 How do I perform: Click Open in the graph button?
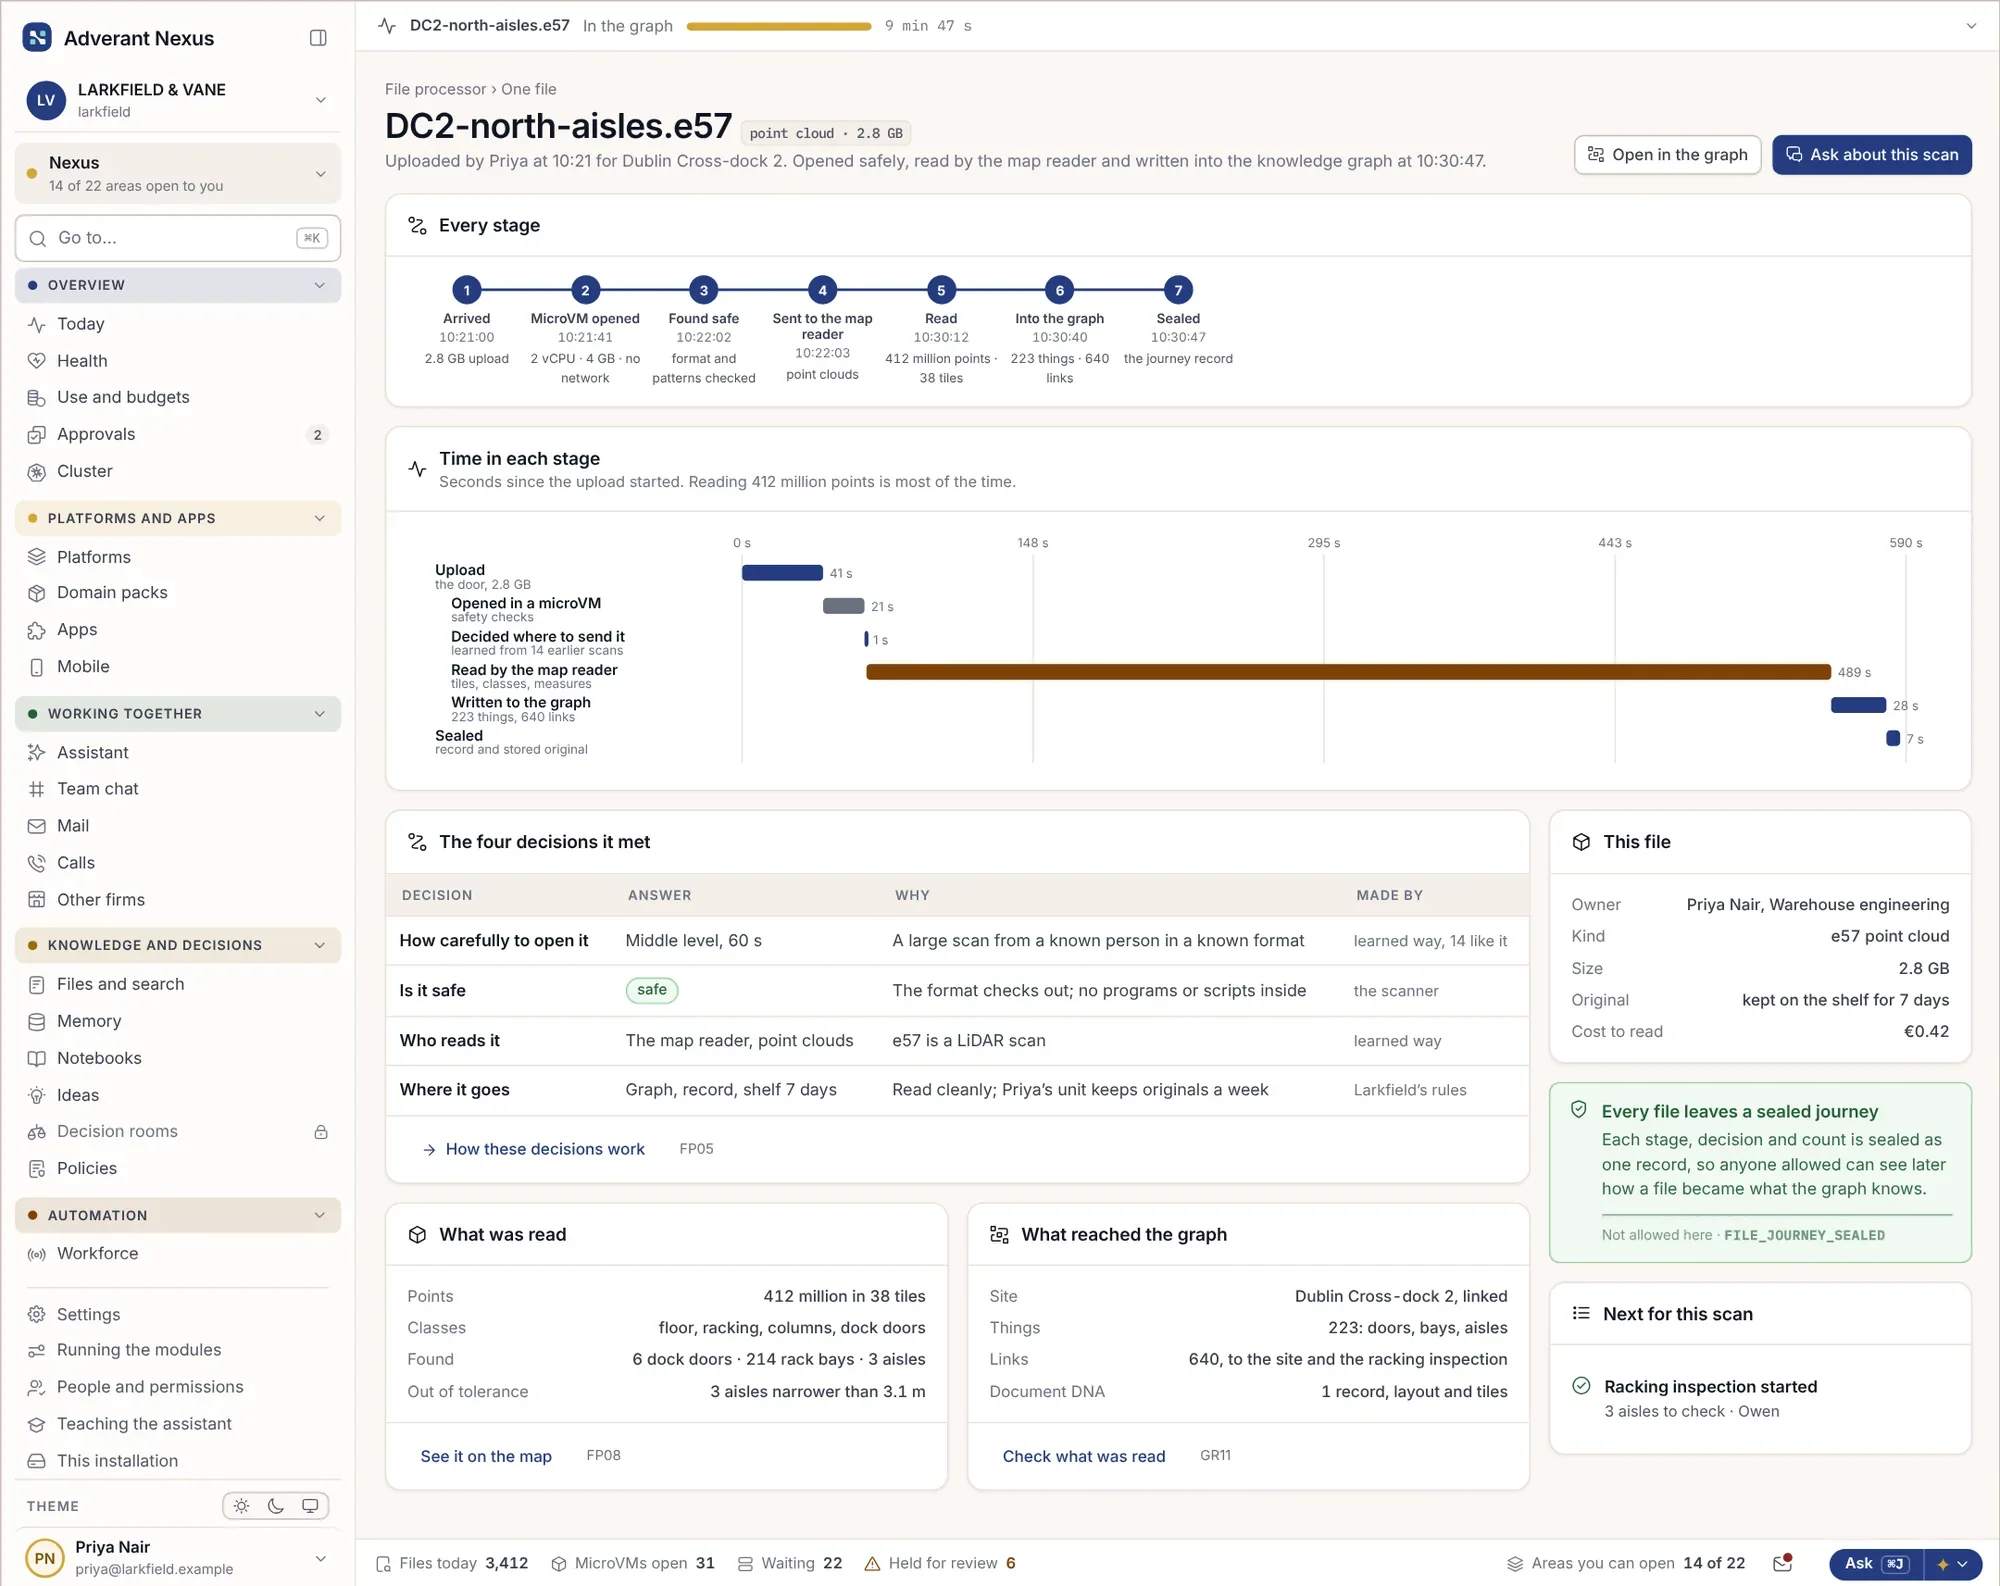coord(1667,155)
